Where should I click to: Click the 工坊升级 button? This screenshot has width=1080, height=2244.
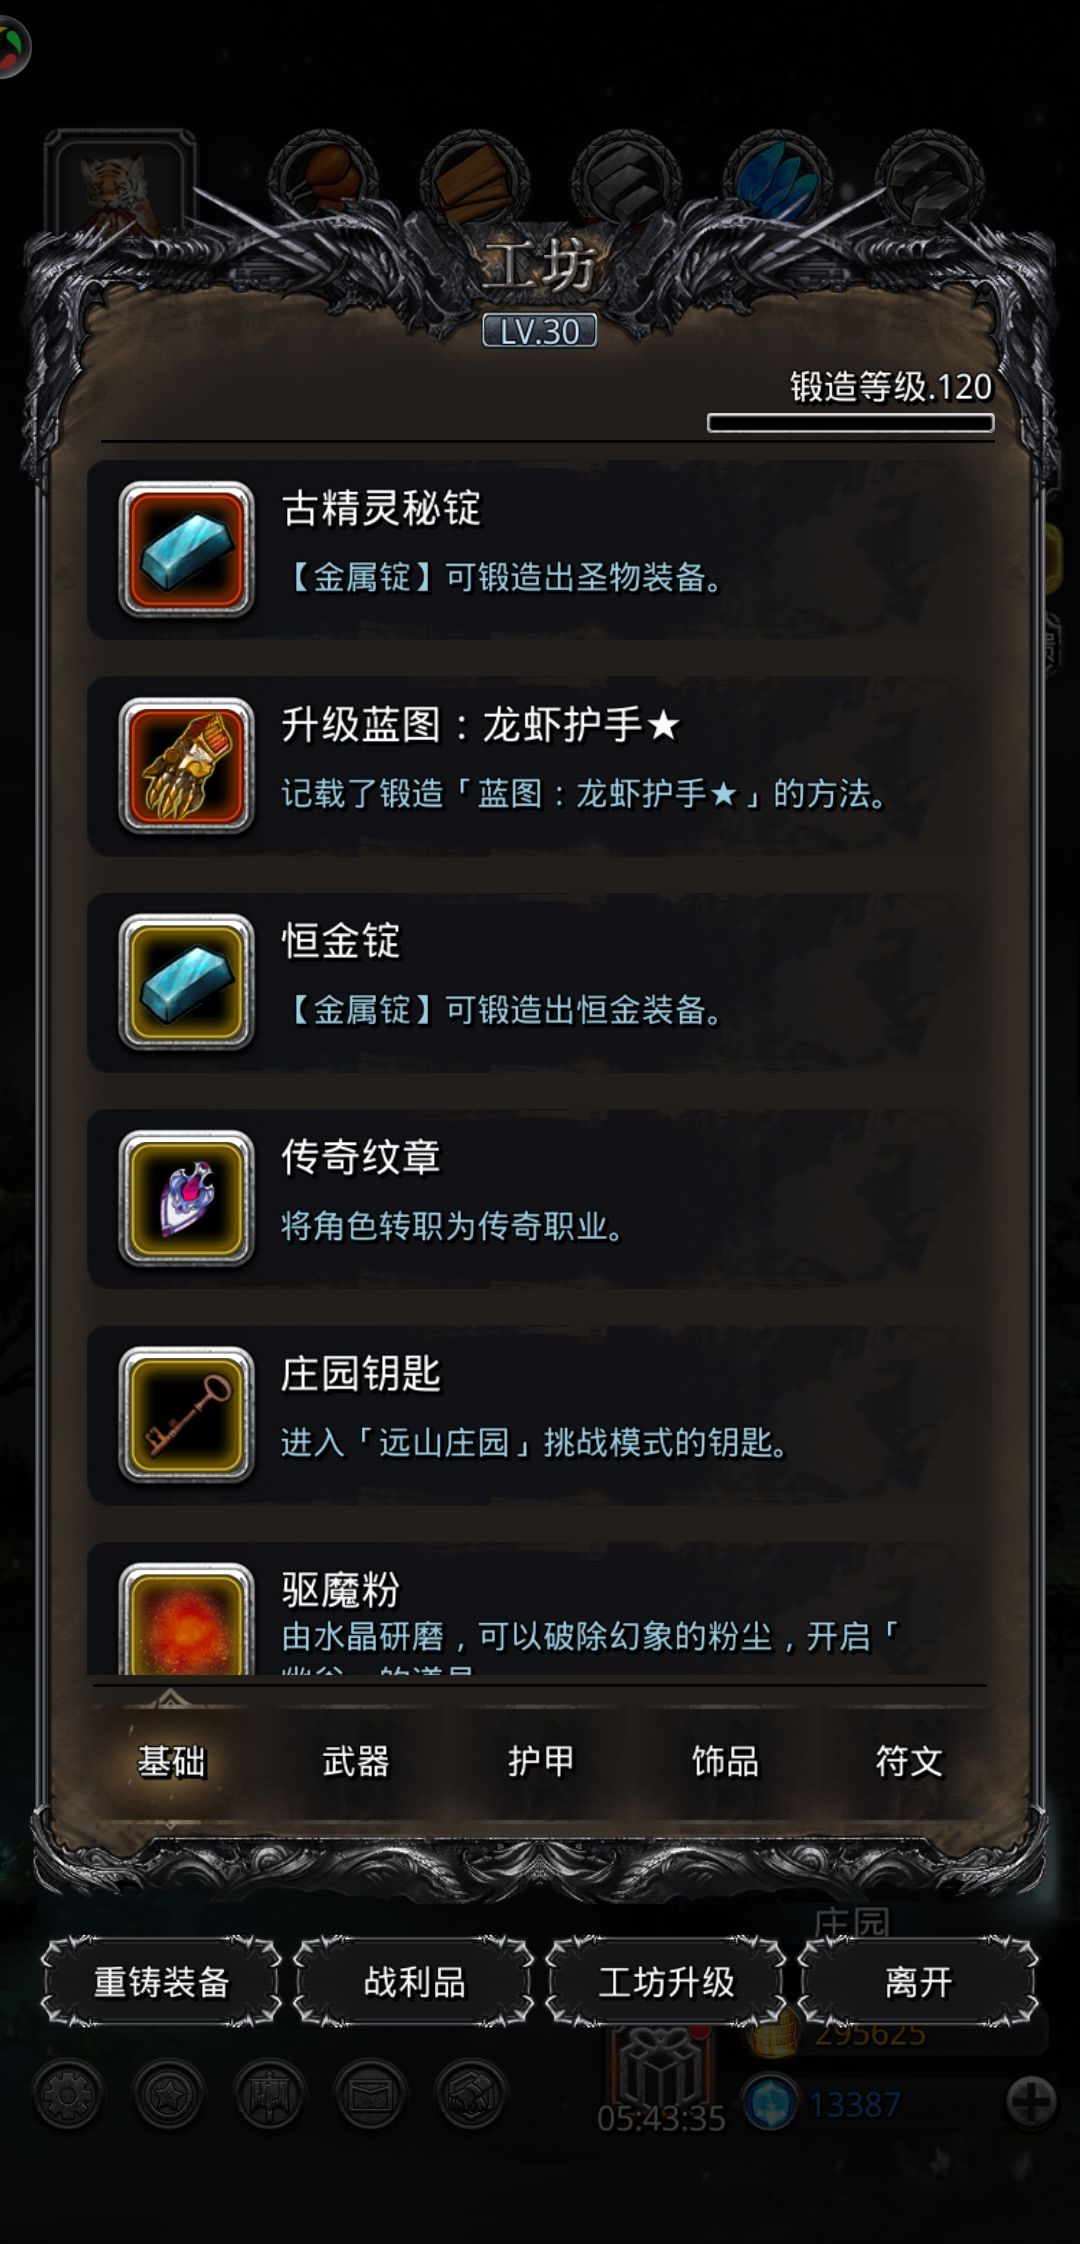666,1981
